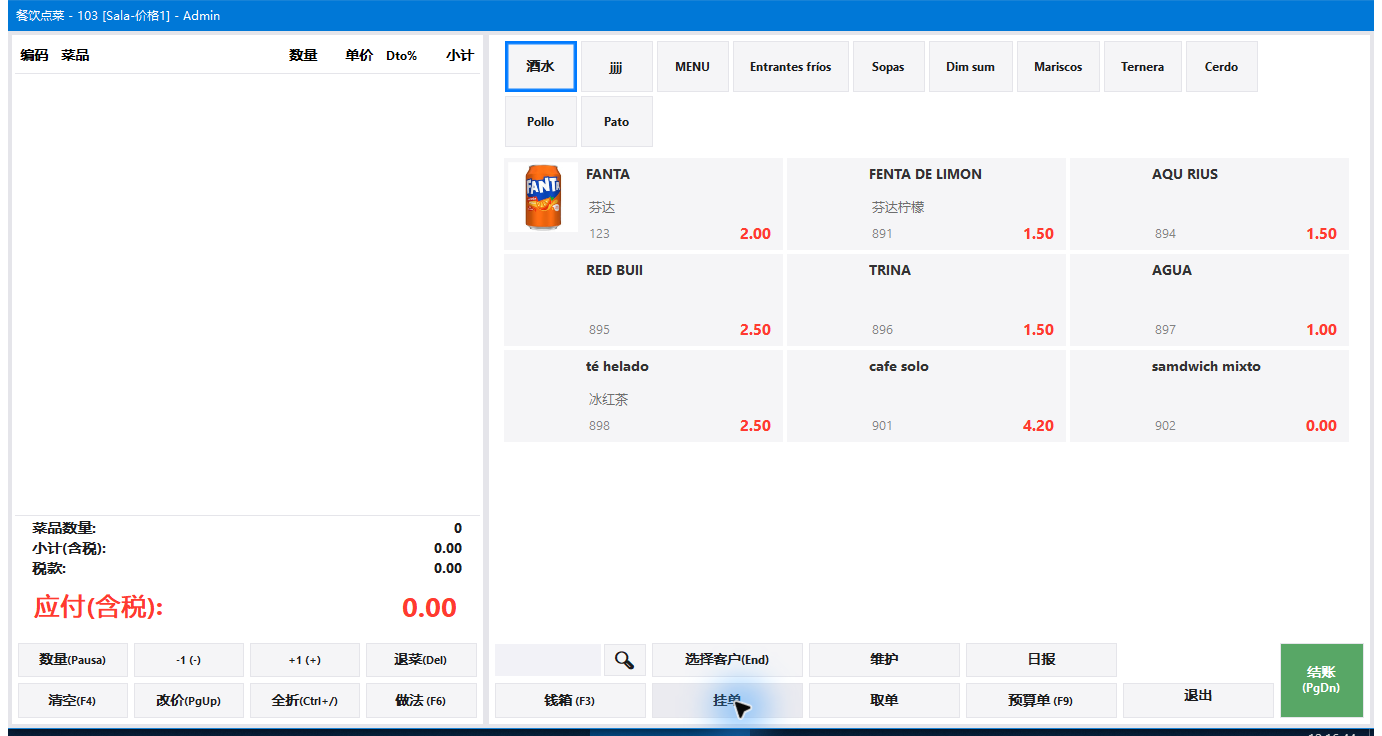The width and height of the screenshot is (1382, 736).
Task: Click the 数量(Pausa) quantity button
Action: [73, 660]
